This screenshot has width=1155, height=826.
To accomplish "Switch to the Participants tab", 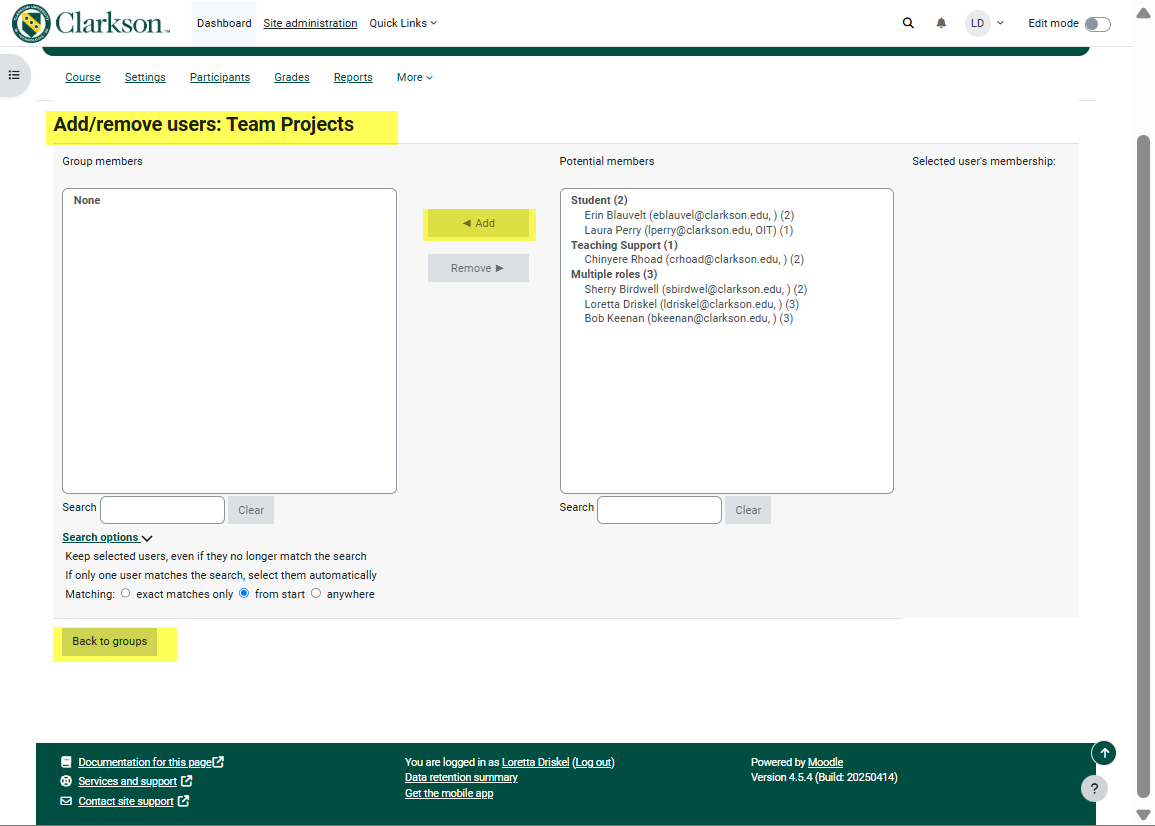I will coord(220,77).
